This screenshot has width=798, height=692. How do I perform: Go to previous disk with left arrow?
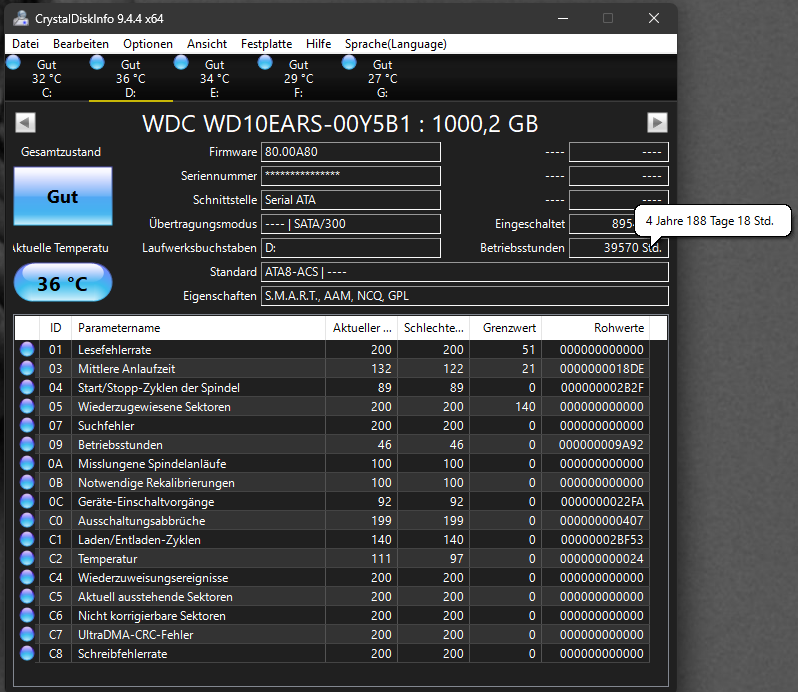pos(25,123)
